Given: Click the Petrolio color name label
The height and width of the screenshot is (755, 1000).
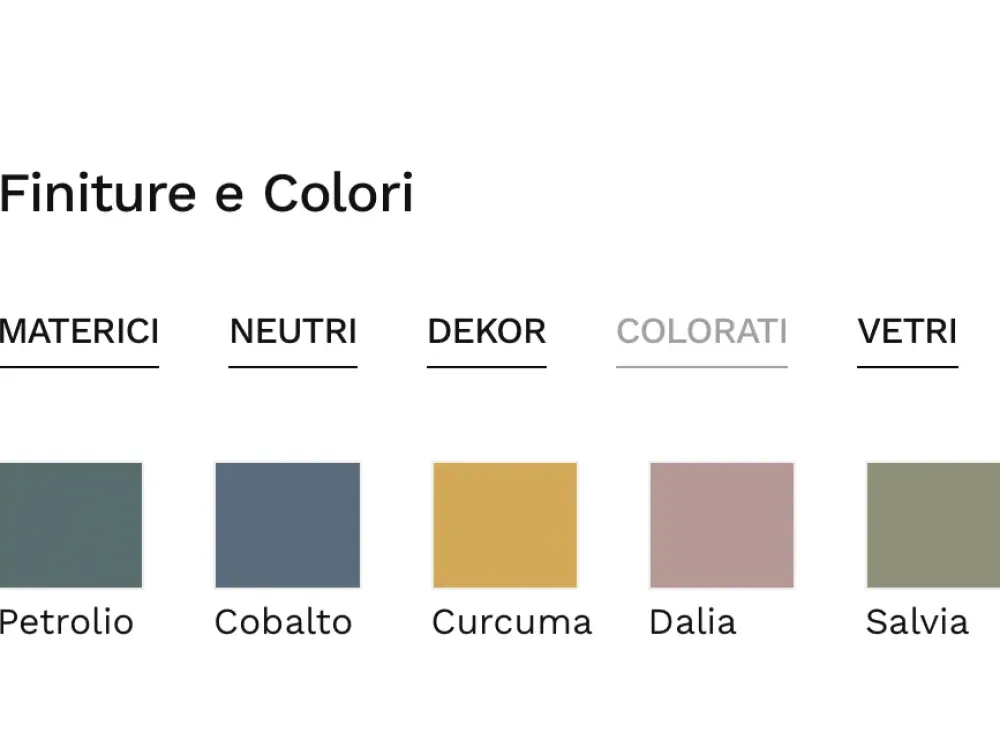Looking at the screenshot, I should pyautogui.click(x=66, y=622).
